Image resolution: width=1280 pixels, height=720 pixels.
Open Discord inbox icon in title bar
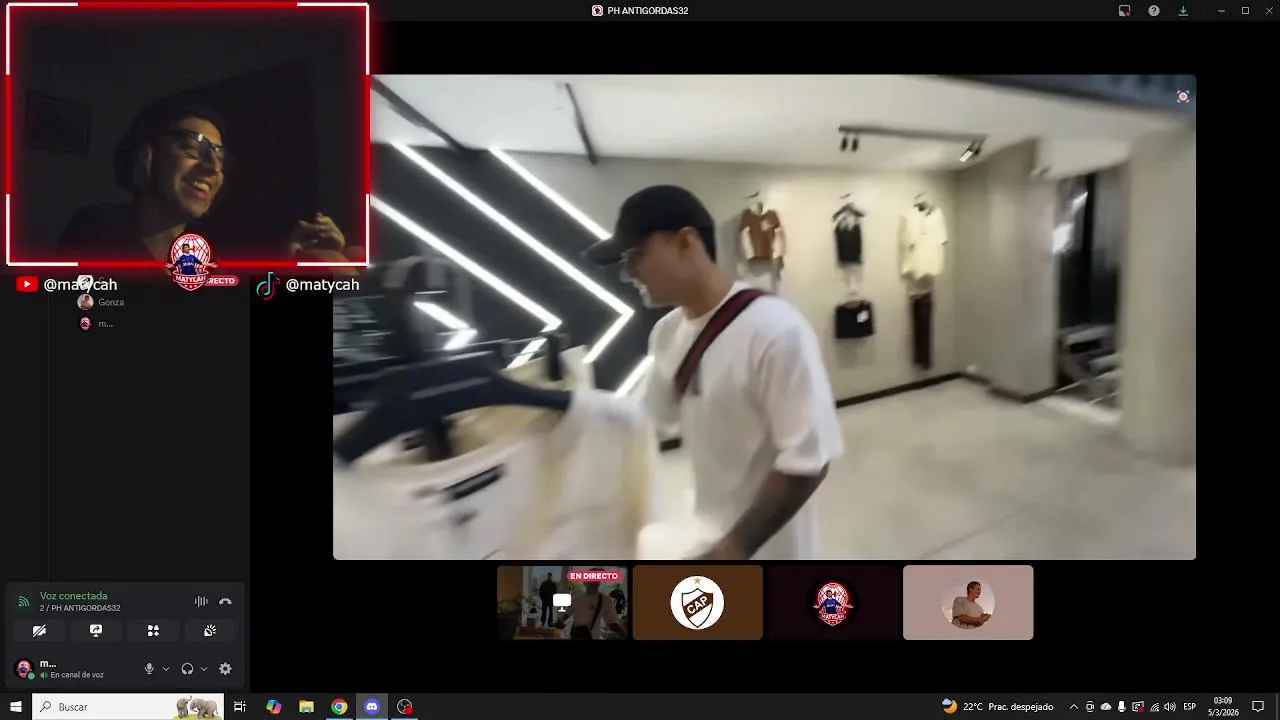click(x=1124, y=11)
